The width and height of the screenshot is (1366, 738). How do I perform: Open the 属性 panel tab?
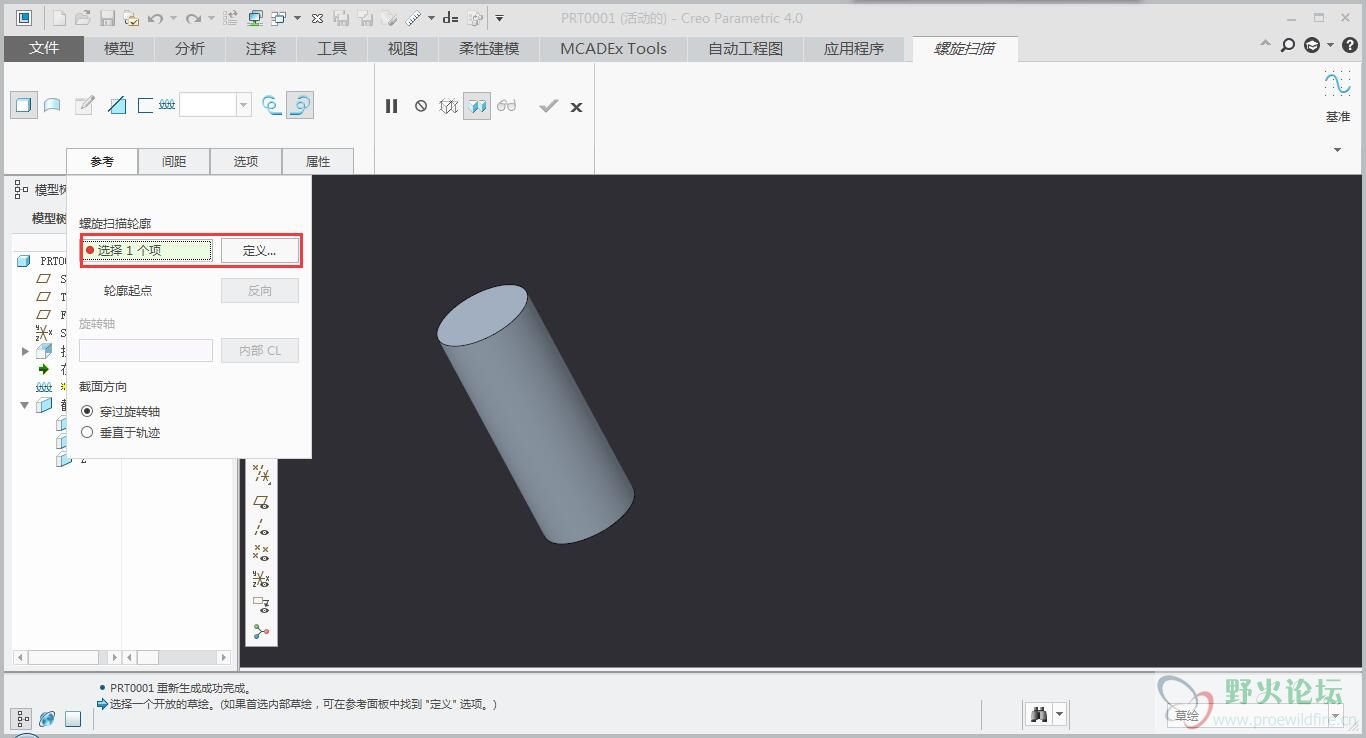[x=318, y=161]
